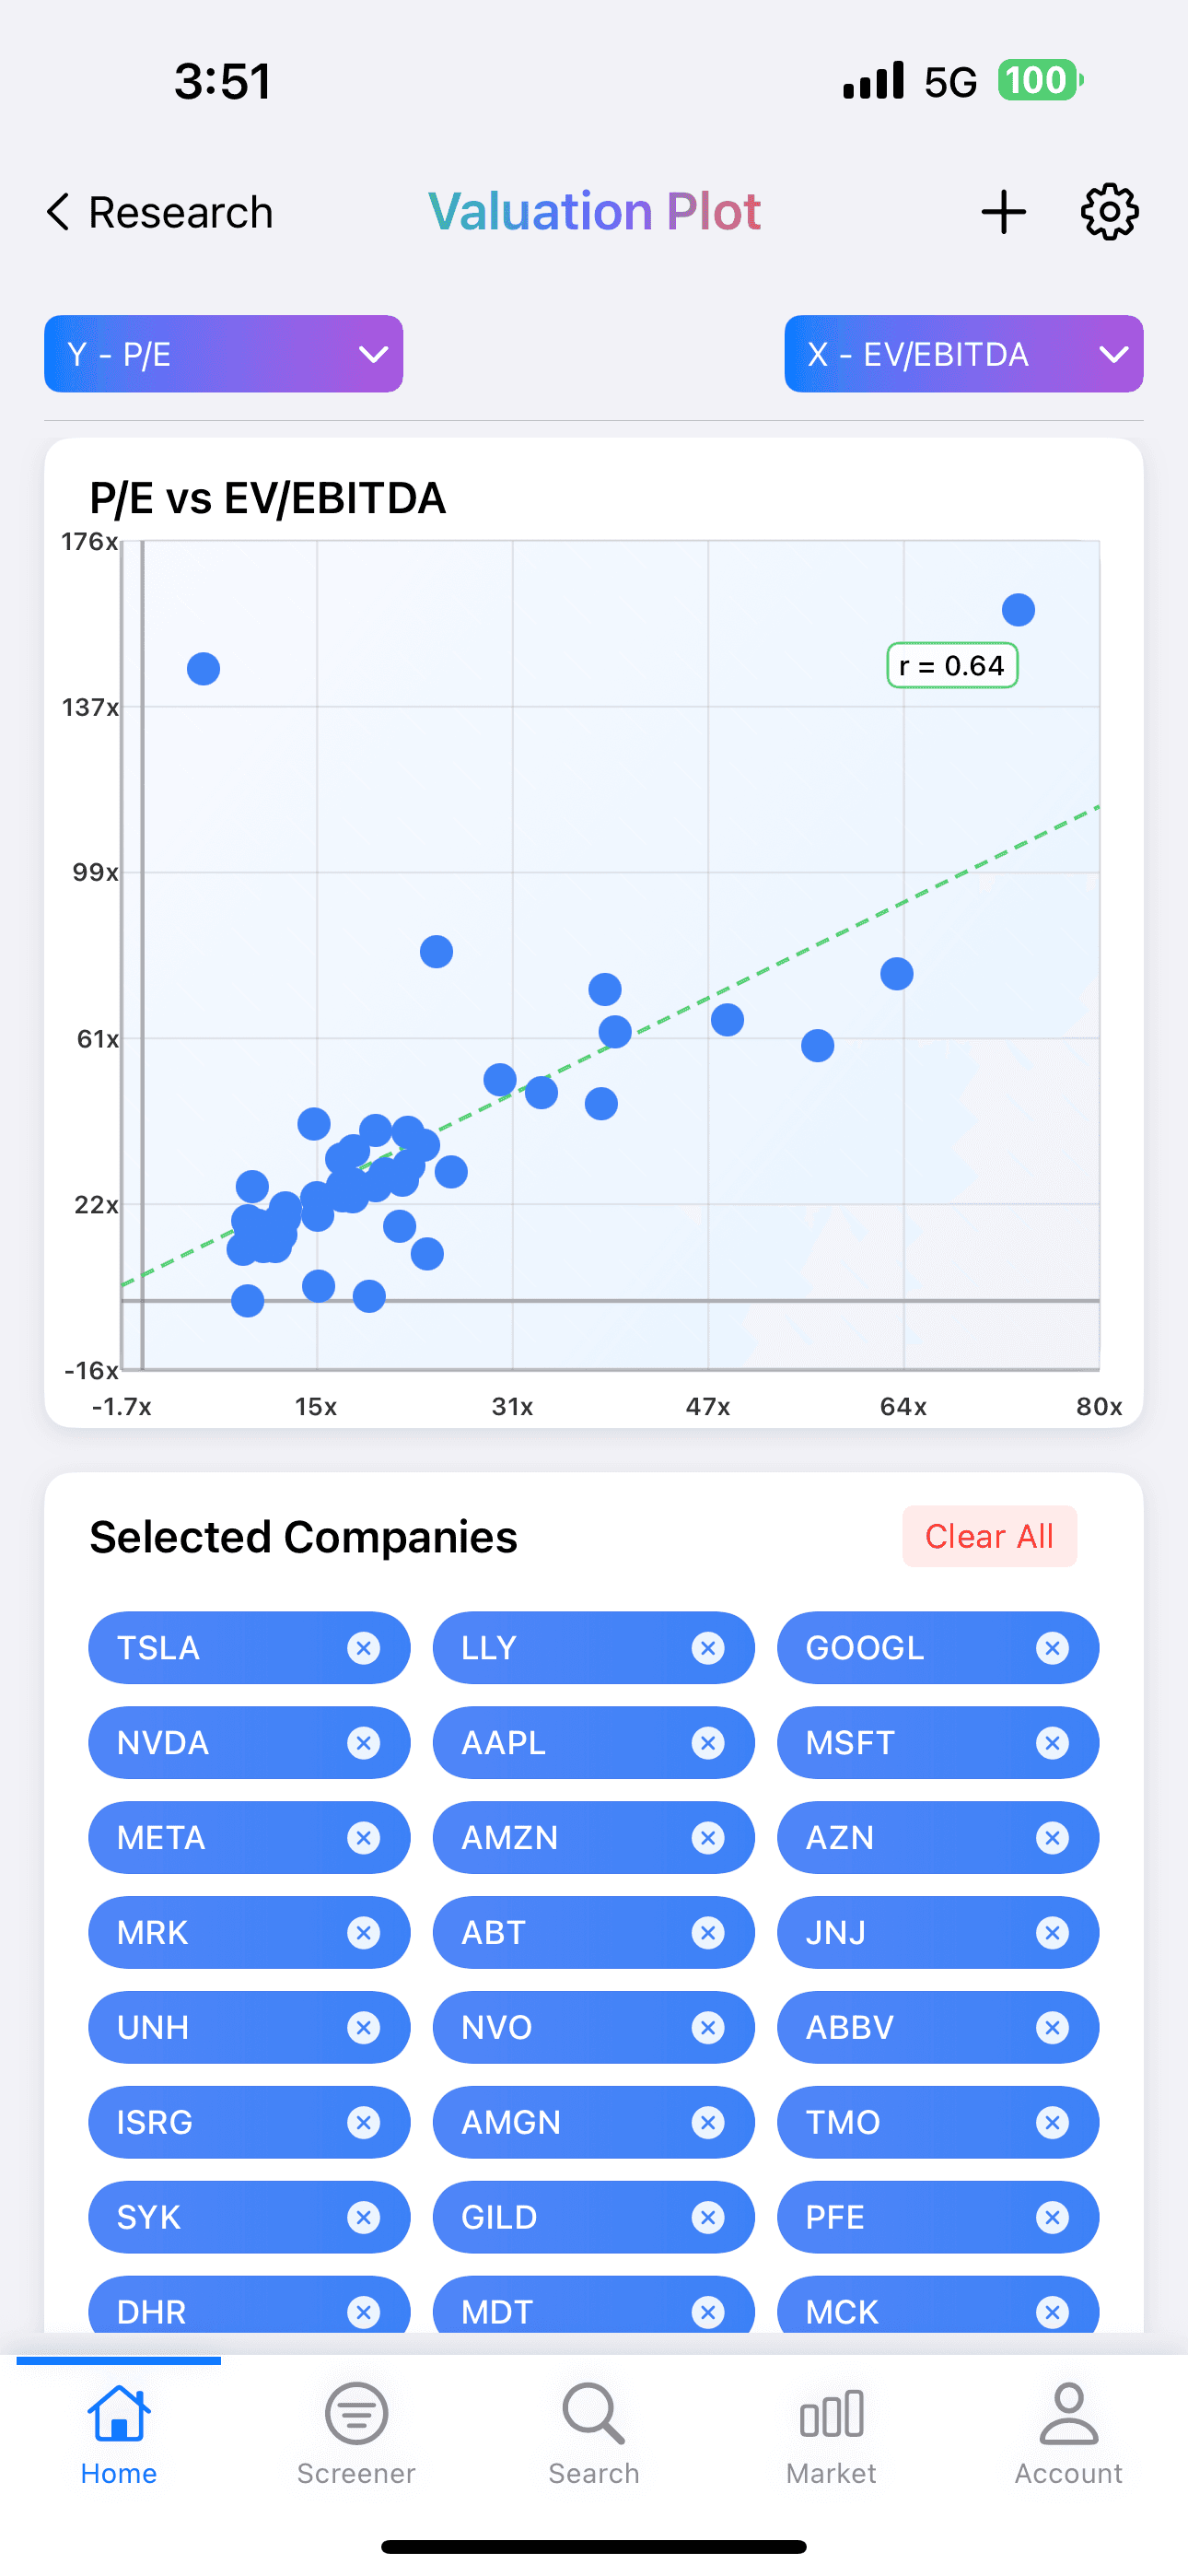Tap the plus icon to add a company
The width and height of the screenshot is (1188, 2576).
click(1003, 212)
